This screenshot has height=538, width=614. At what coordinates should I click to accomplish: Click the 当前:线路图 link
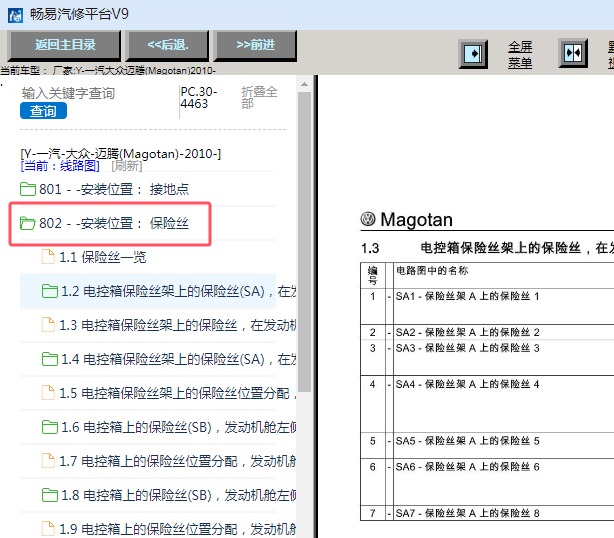click(60, 166)
